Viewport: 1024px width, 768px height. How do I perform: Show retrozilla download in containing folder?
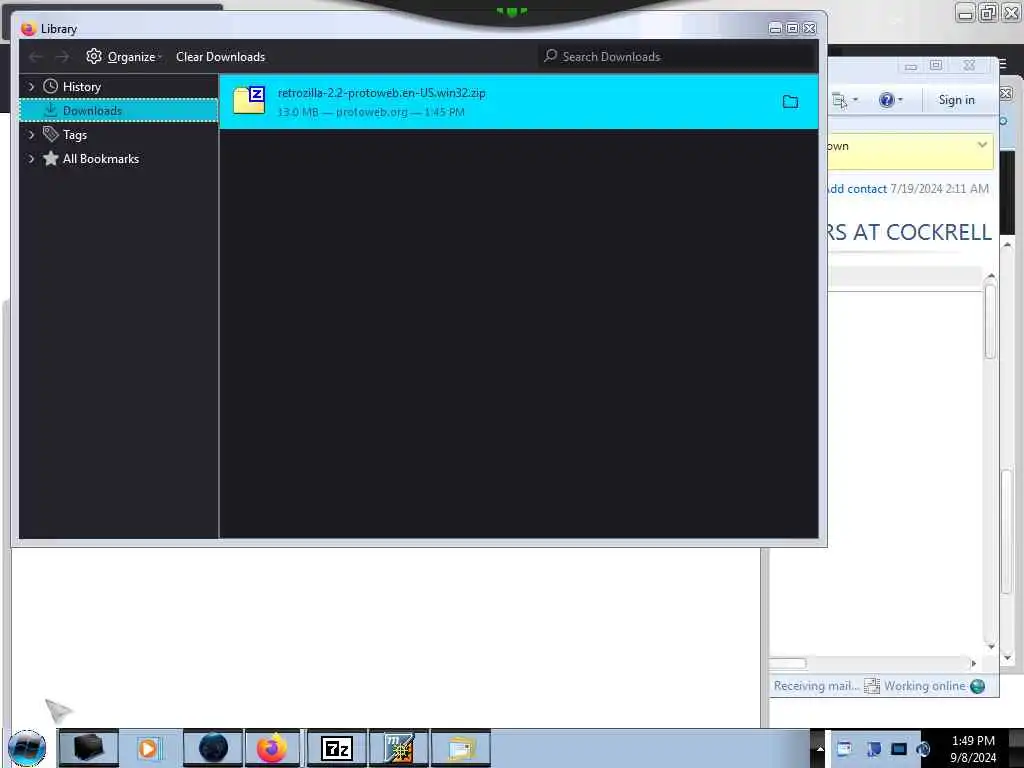click(790, 101)
